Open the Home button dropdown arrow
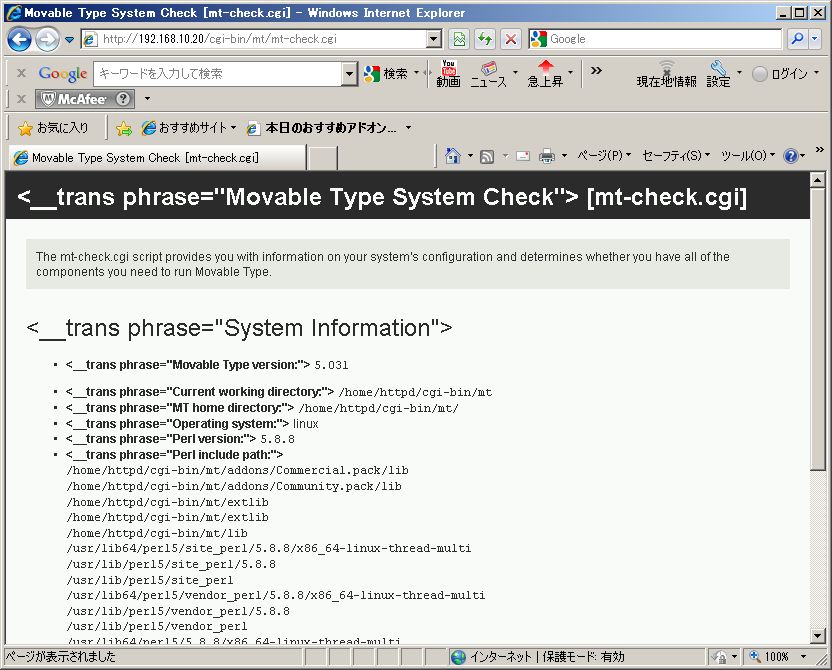The height and width of the screenshot is (670, 832). [x=470, y=155]
